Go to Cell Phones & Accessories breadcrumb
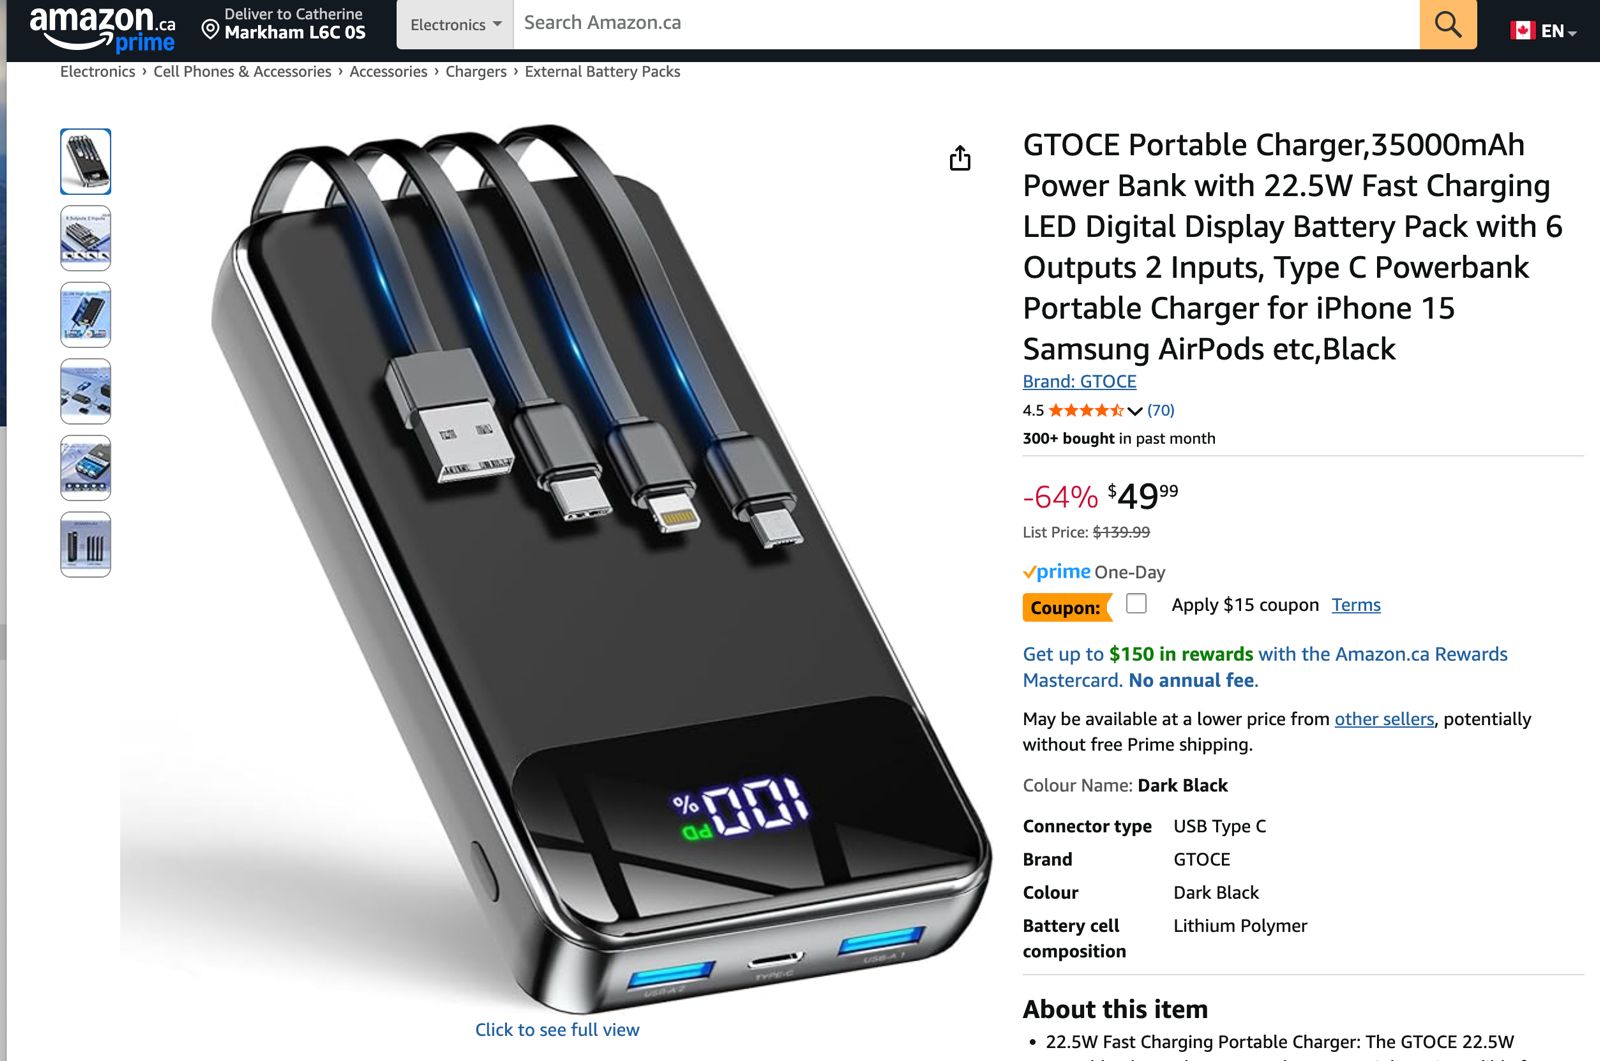 (242, 72)
